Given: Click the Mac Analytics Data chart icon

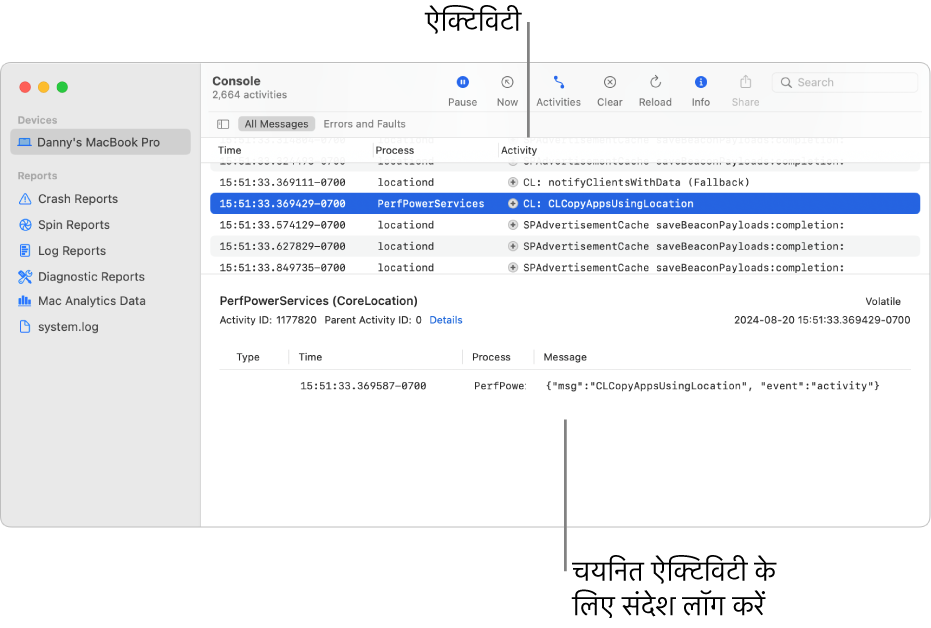Looking at the screenshot, I should click(x=25, y=301).
